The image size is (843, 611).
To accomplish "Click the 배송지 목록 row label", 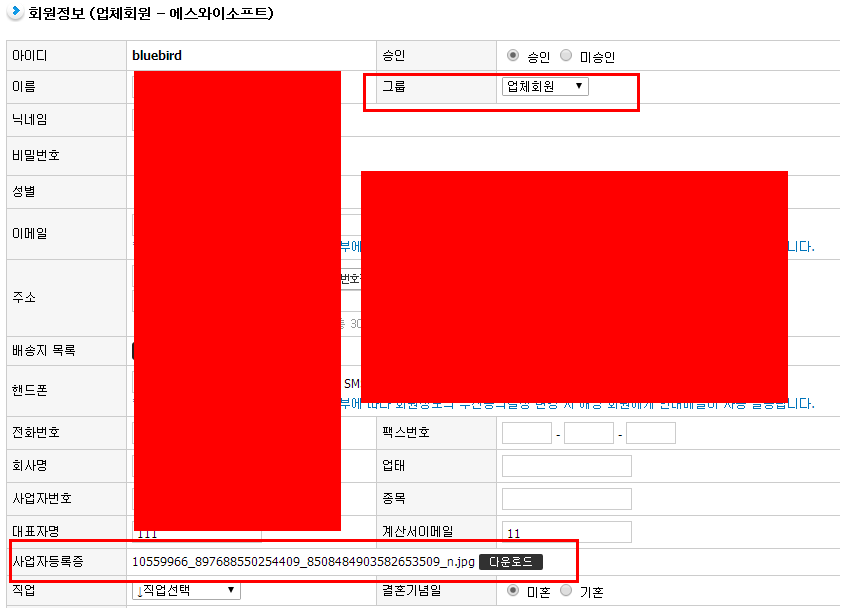I will 44,351.
